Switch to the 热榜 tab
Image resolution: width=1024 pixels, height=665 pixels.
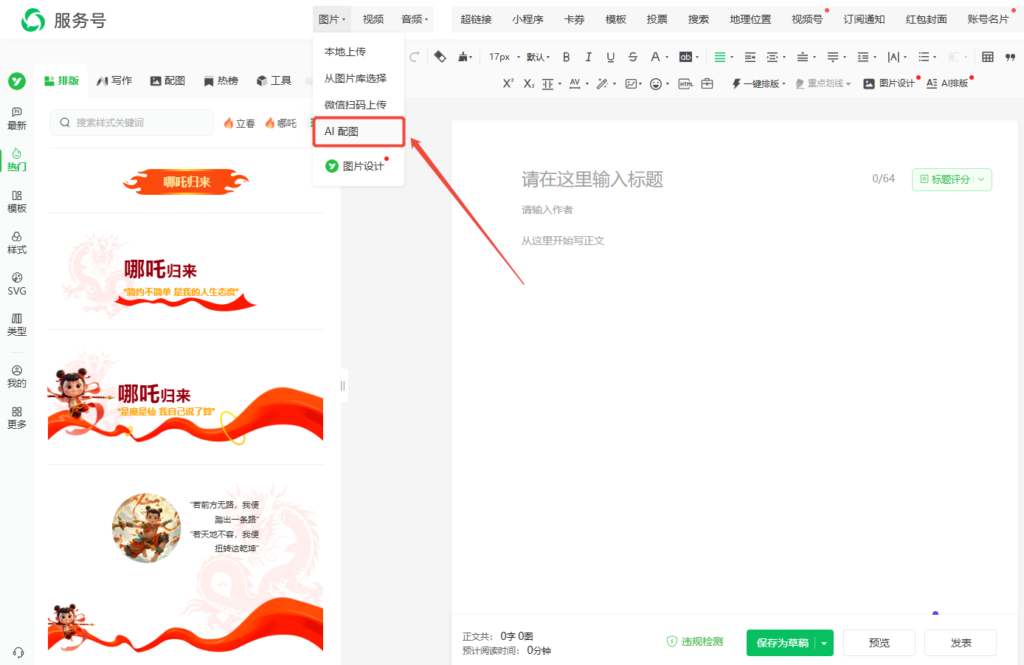pos(221,80)
